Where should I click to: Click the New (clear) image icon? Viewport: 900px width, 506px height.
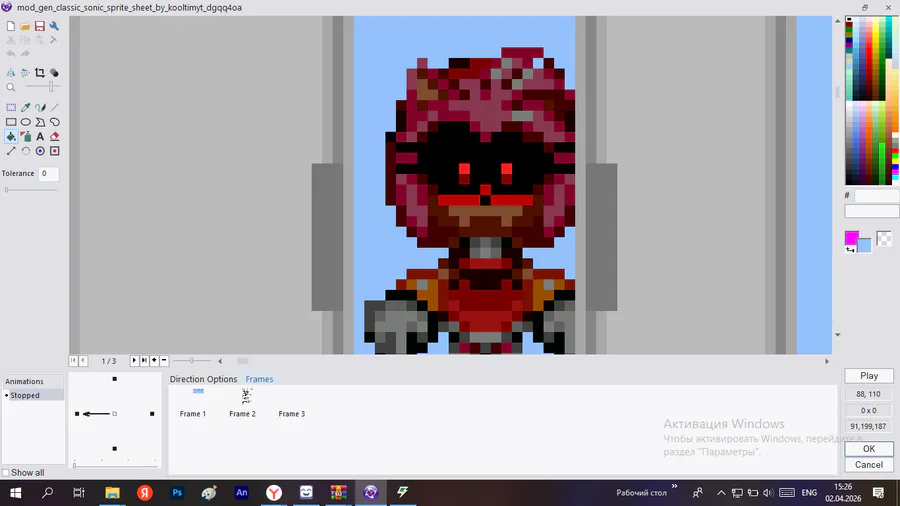point(11,26)
